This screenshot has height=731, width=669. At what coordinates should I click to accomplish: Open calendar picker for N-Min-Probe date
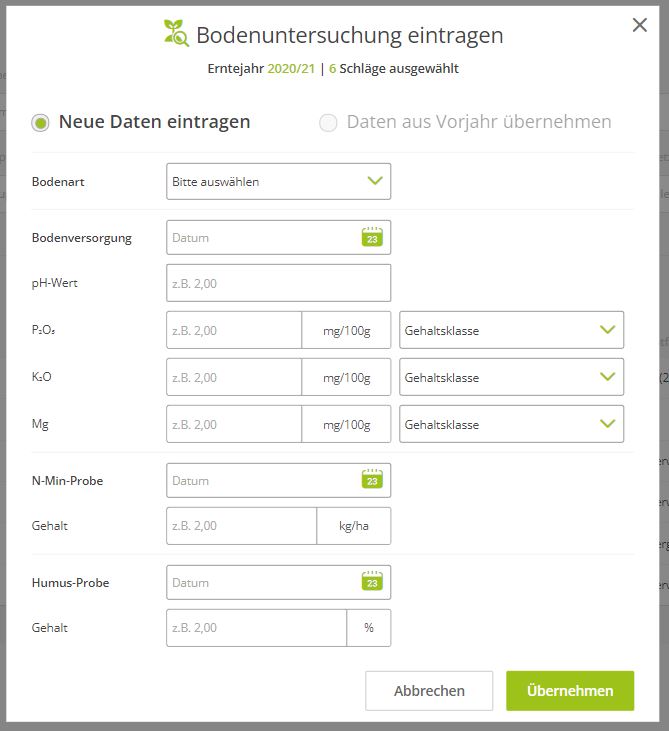(372, 479)
